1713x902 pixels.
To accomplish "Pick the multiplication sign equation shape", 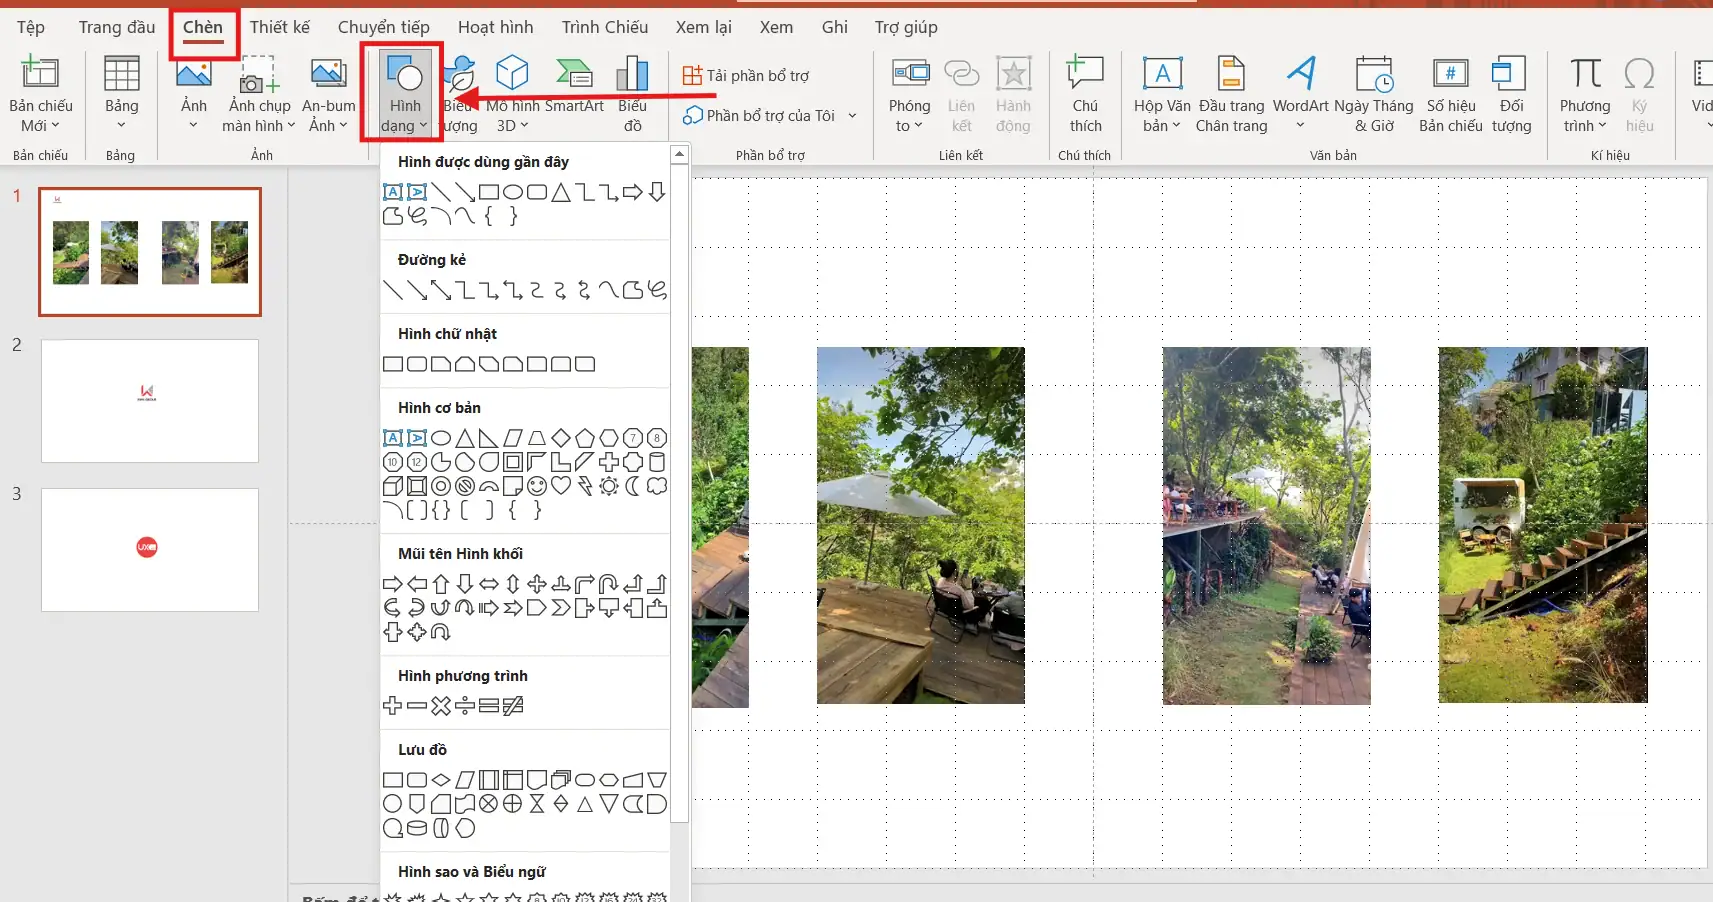I will pos(441,706).
